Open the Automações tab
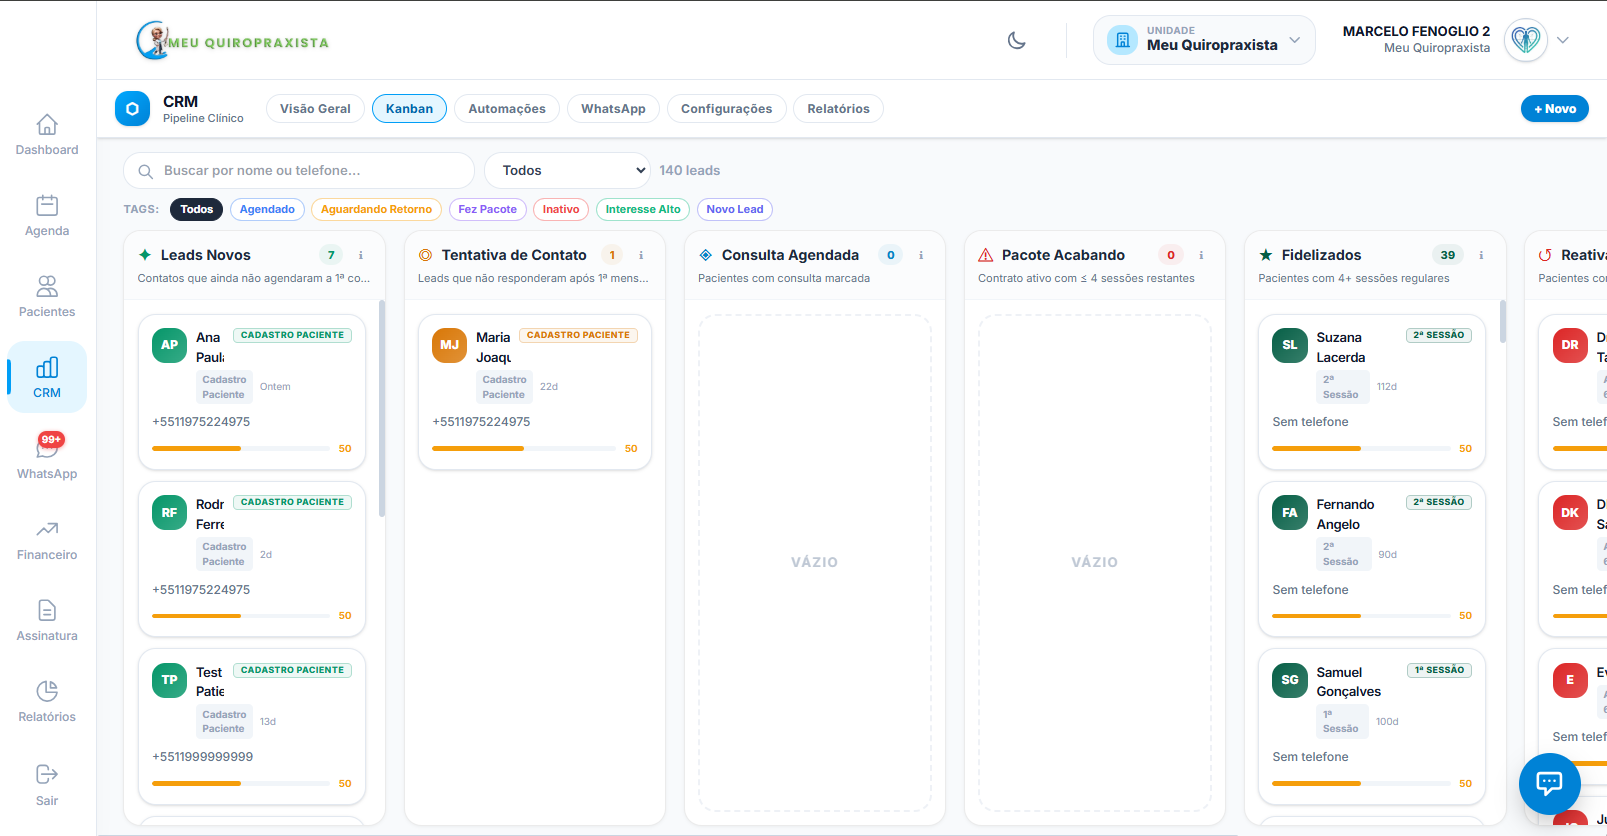 (507, 109)
